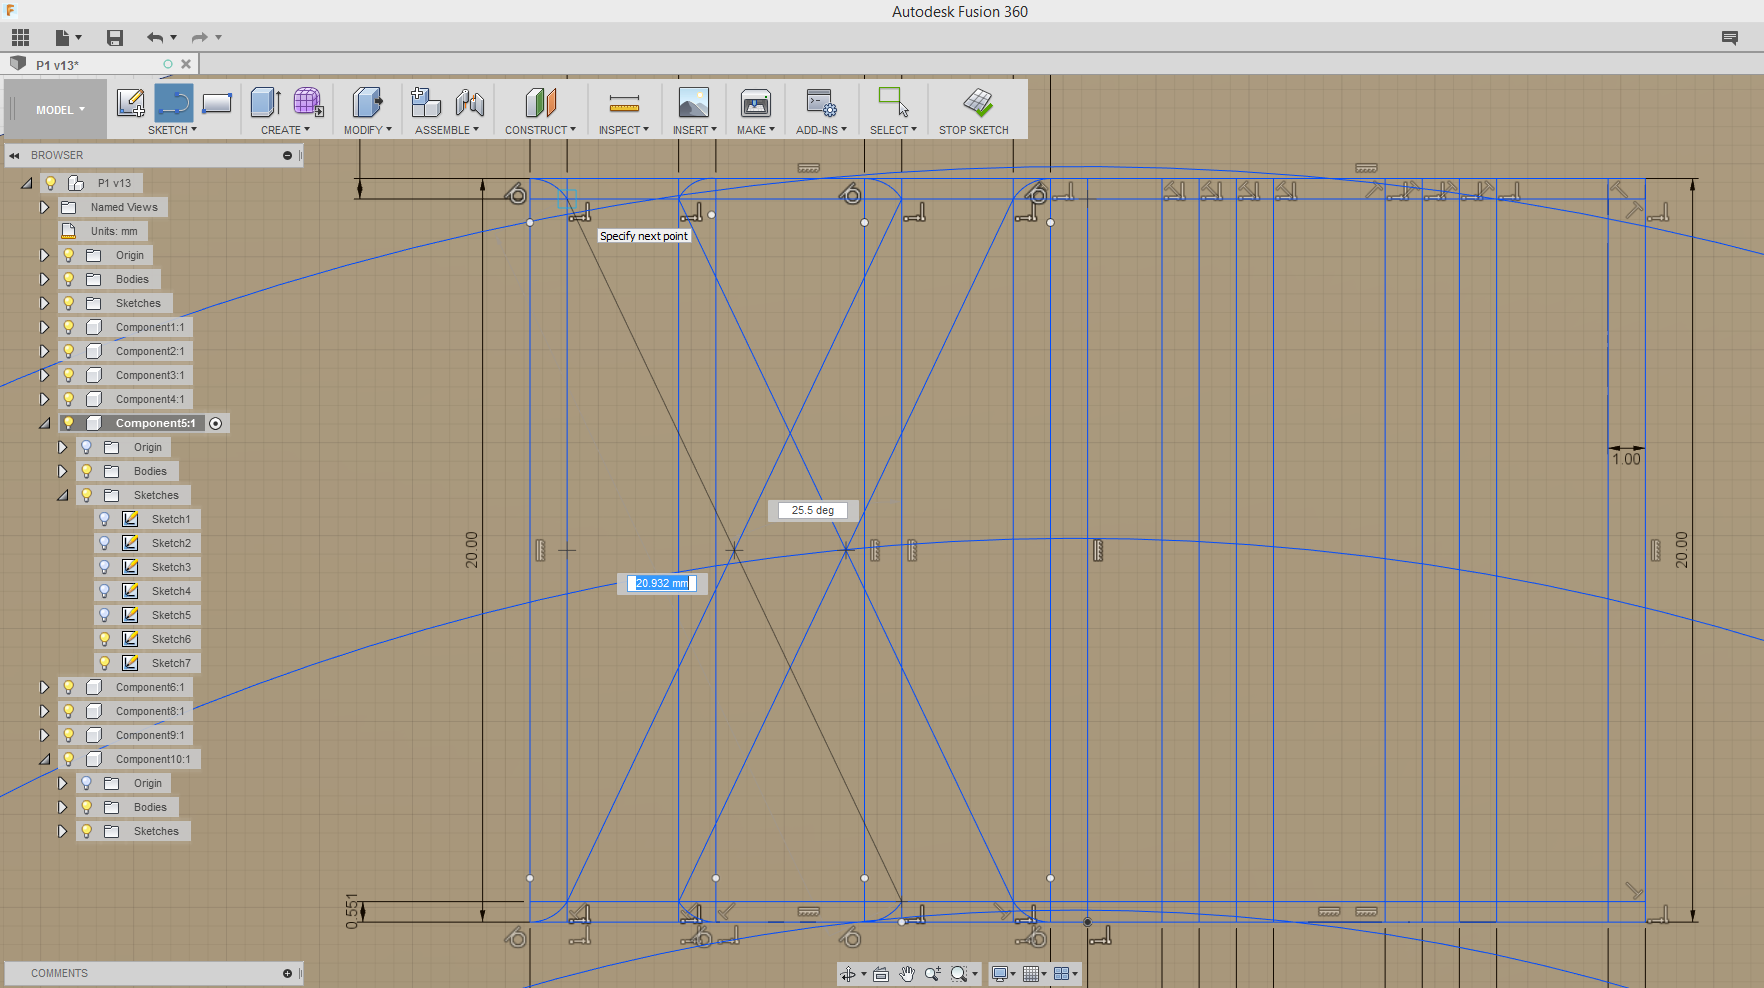The height and width of the screenshot is (988, 1764).
Task: Click the Construct plane icon
Action: tap(540, 103)
